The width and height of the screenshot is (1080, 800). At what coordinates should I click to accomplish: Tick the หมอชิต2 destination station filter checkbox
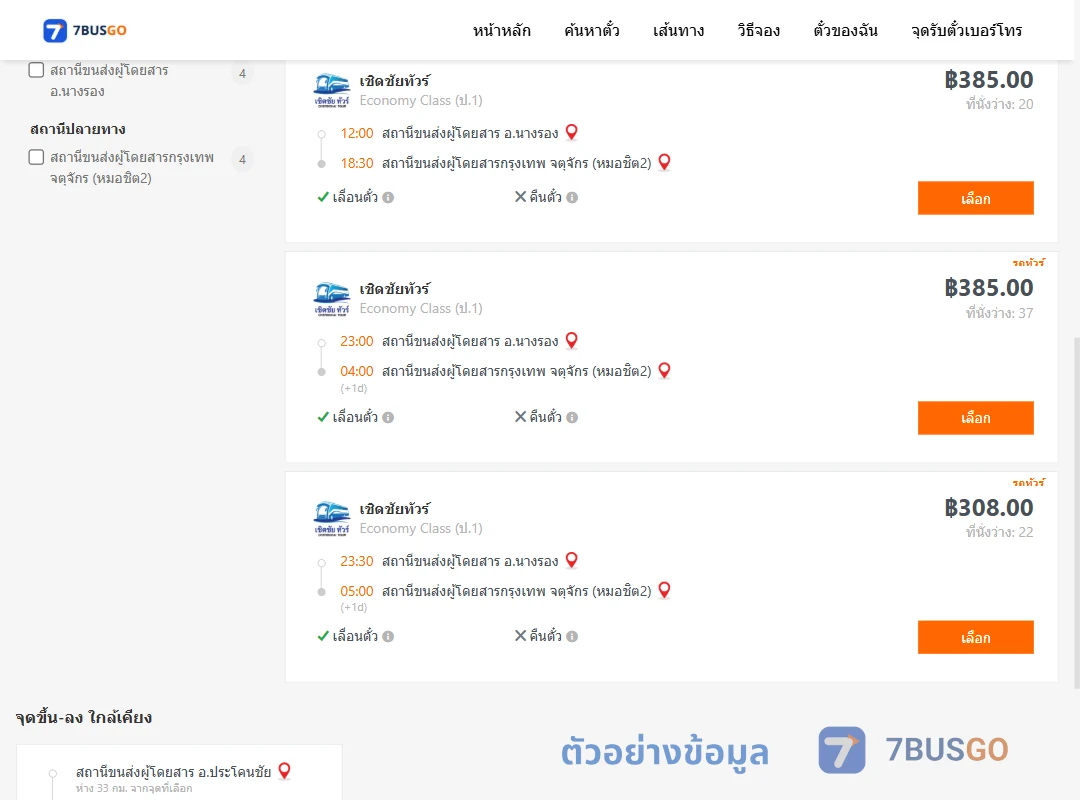(x=37, y=157)
